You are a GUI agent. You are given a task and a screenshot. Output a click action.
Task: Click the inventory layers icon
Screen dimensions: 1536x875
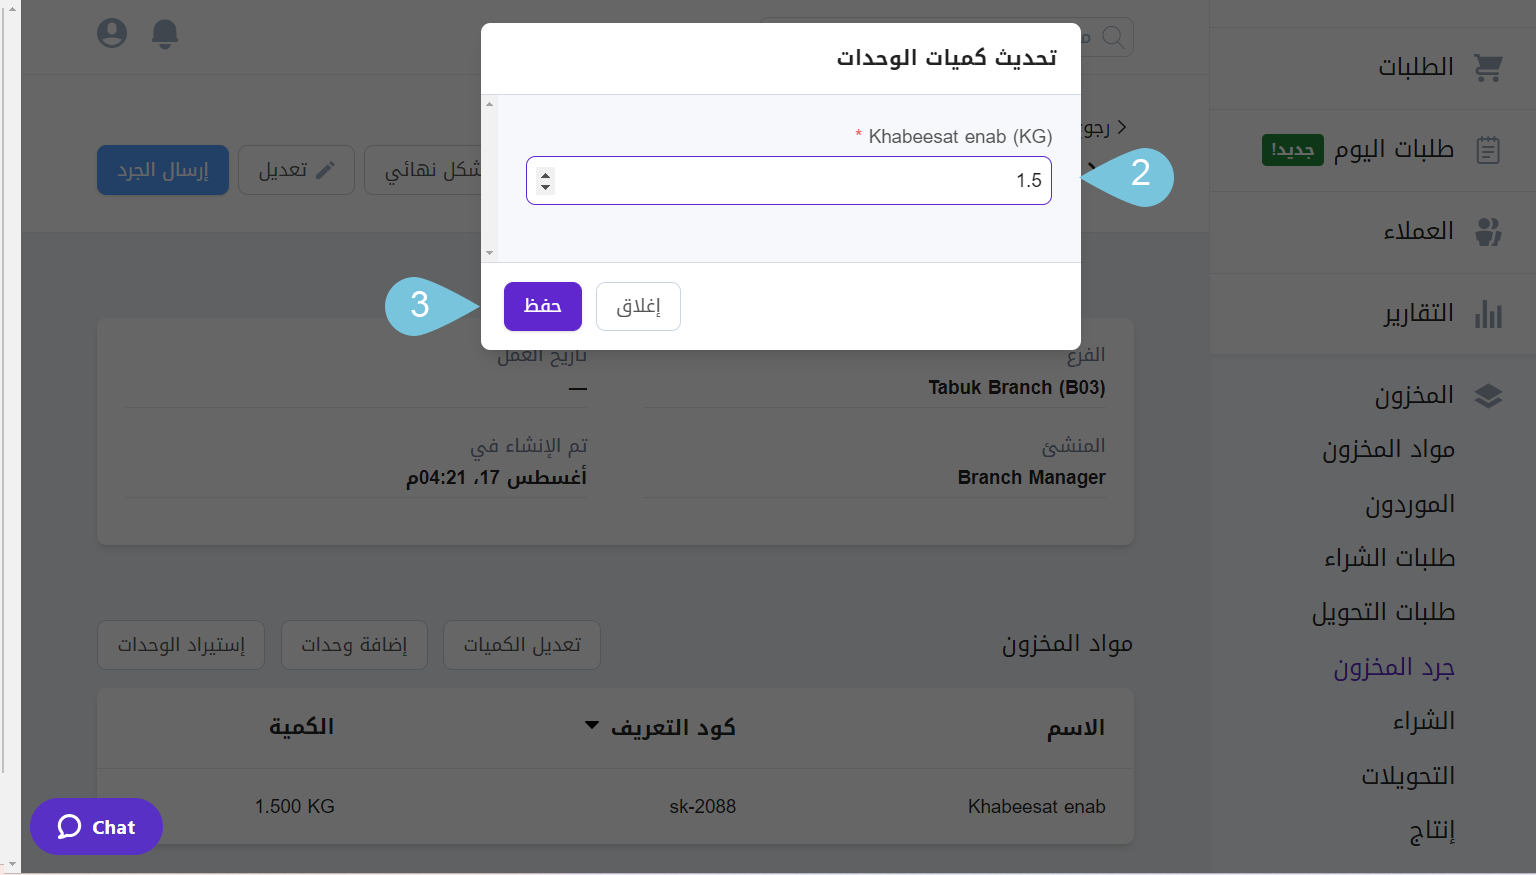(x=1488, y=396)
